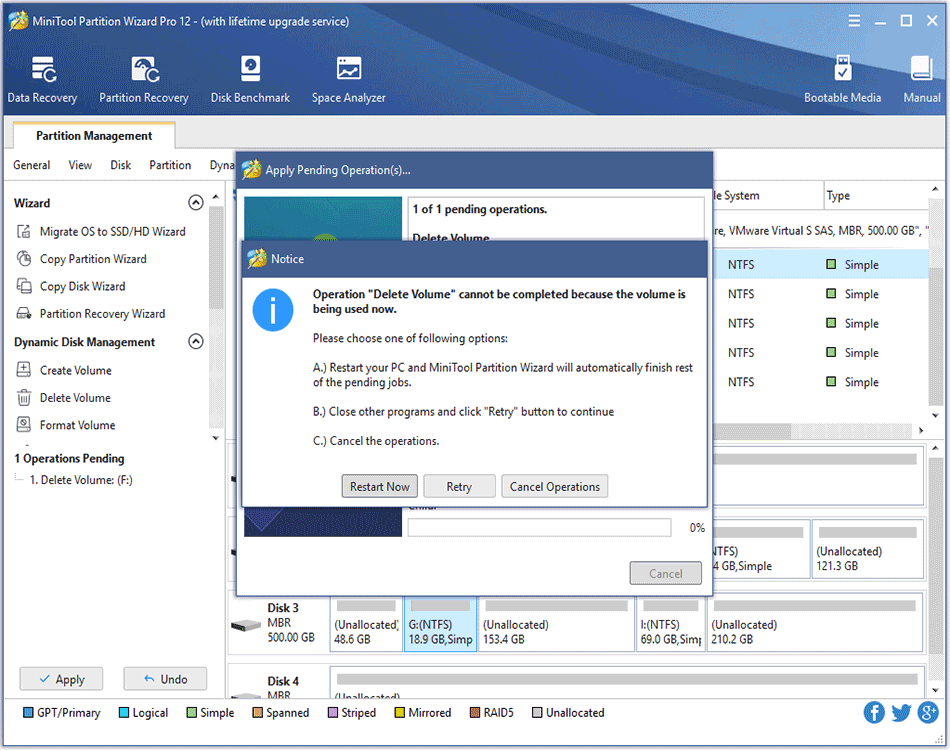Click partition list scroll-right arrow
Screen dimensions: 950x750
coord(921,430)
